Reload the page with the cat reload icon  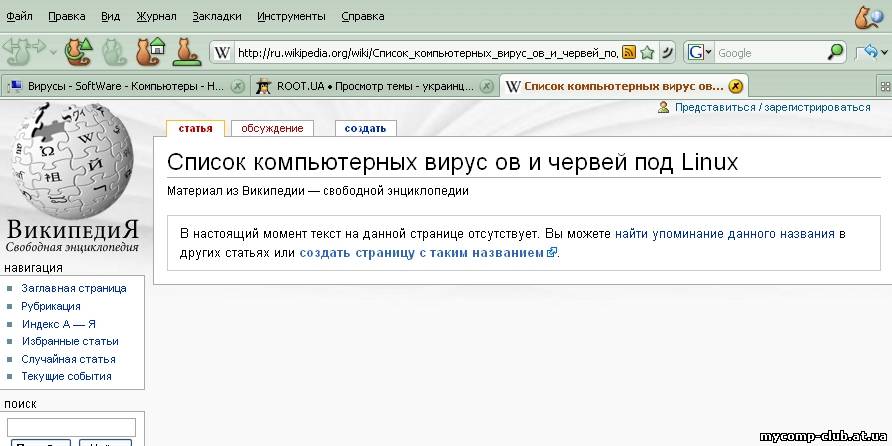pyautogui.click(x=78, y=52)
